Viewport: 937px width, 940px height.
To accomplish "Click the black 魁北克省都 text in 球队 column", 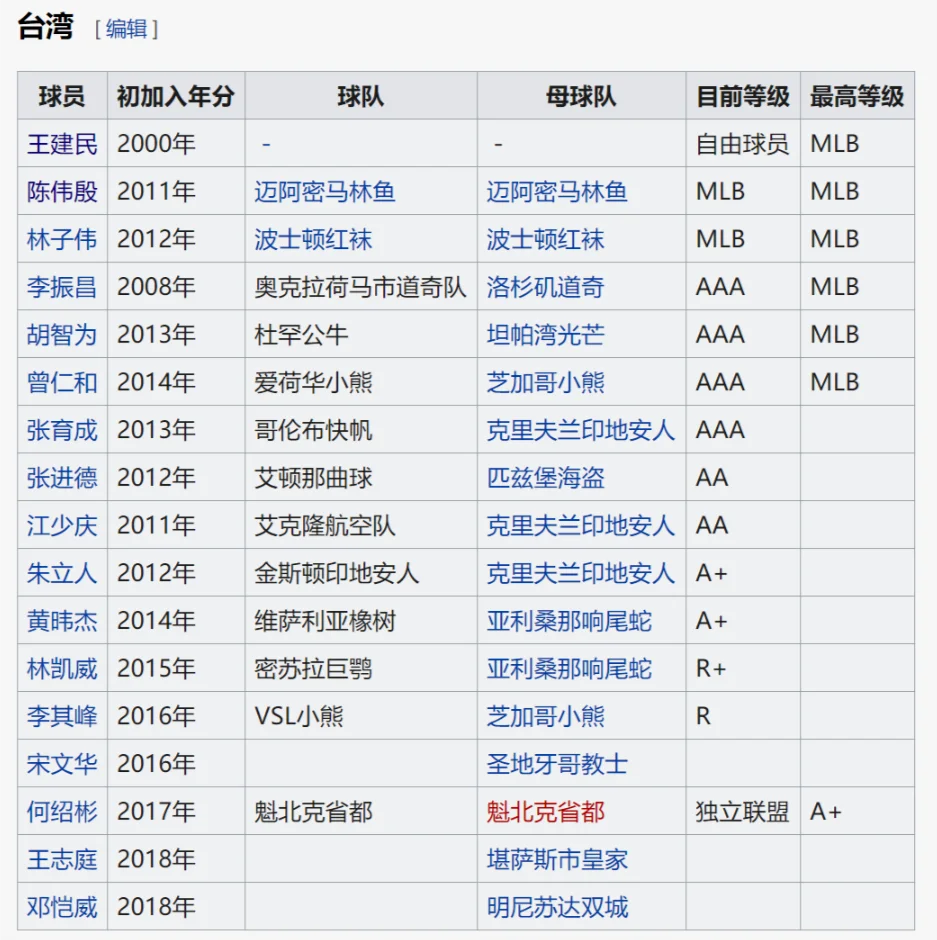I will click(x=313, y=812).
